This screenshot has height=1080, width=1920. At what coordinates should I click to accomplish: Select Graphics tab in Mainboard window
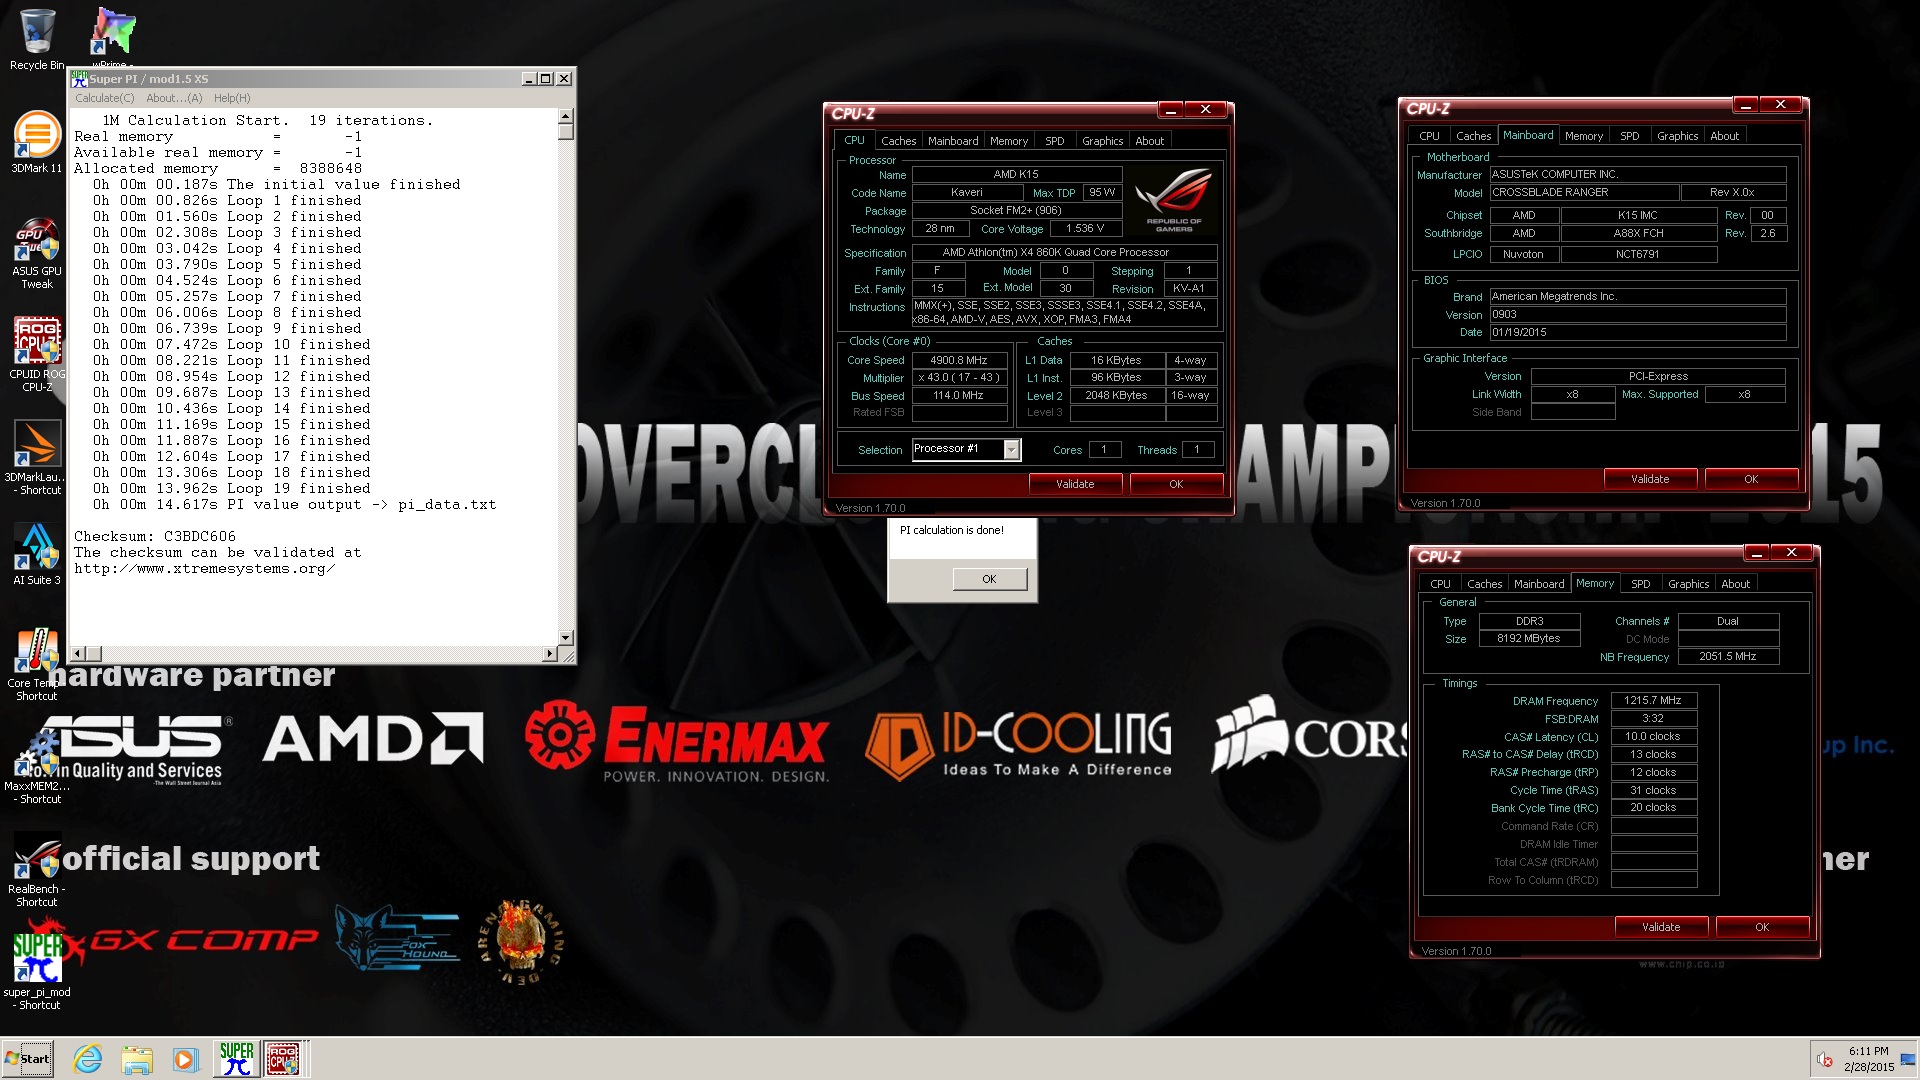[1677, 136]
